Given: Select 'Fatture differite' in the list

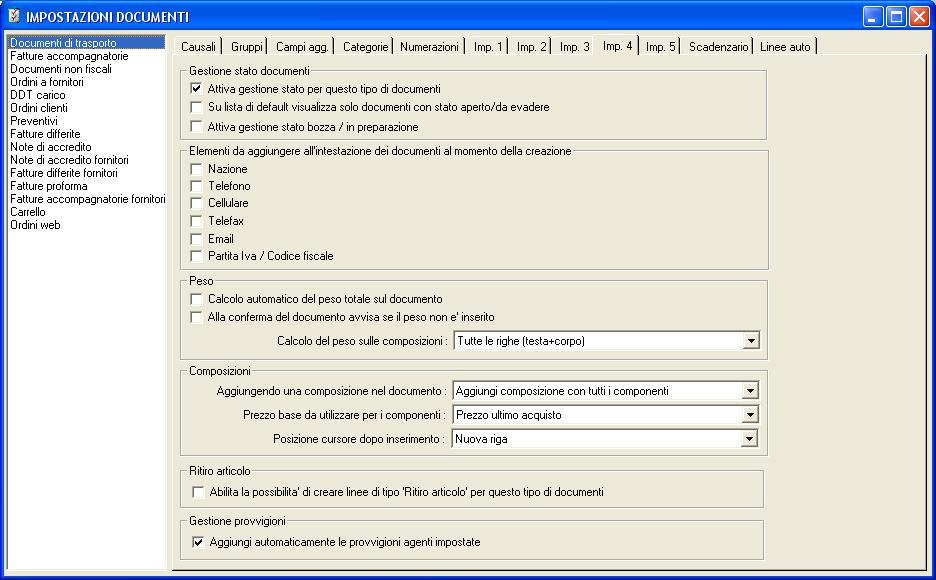Looking at the screenshot, I should [87, 134].
